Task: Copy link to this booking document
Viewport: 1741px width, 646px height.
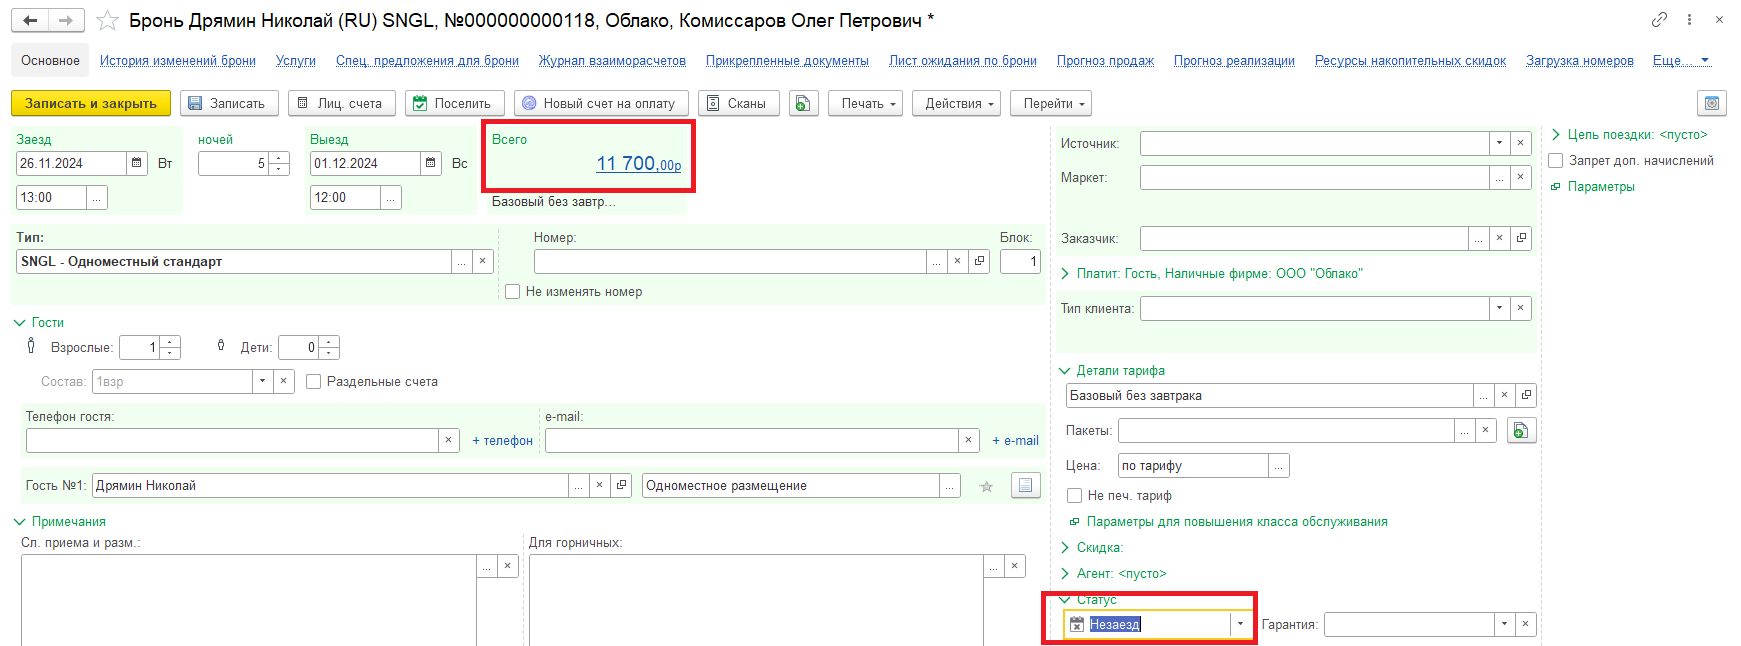Action: point(1659,19)
